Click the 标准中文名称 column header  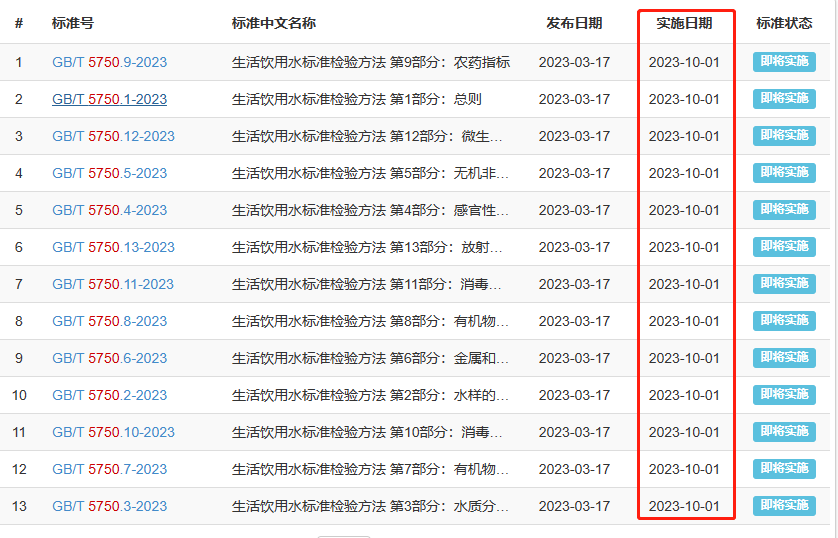point(274,24)
